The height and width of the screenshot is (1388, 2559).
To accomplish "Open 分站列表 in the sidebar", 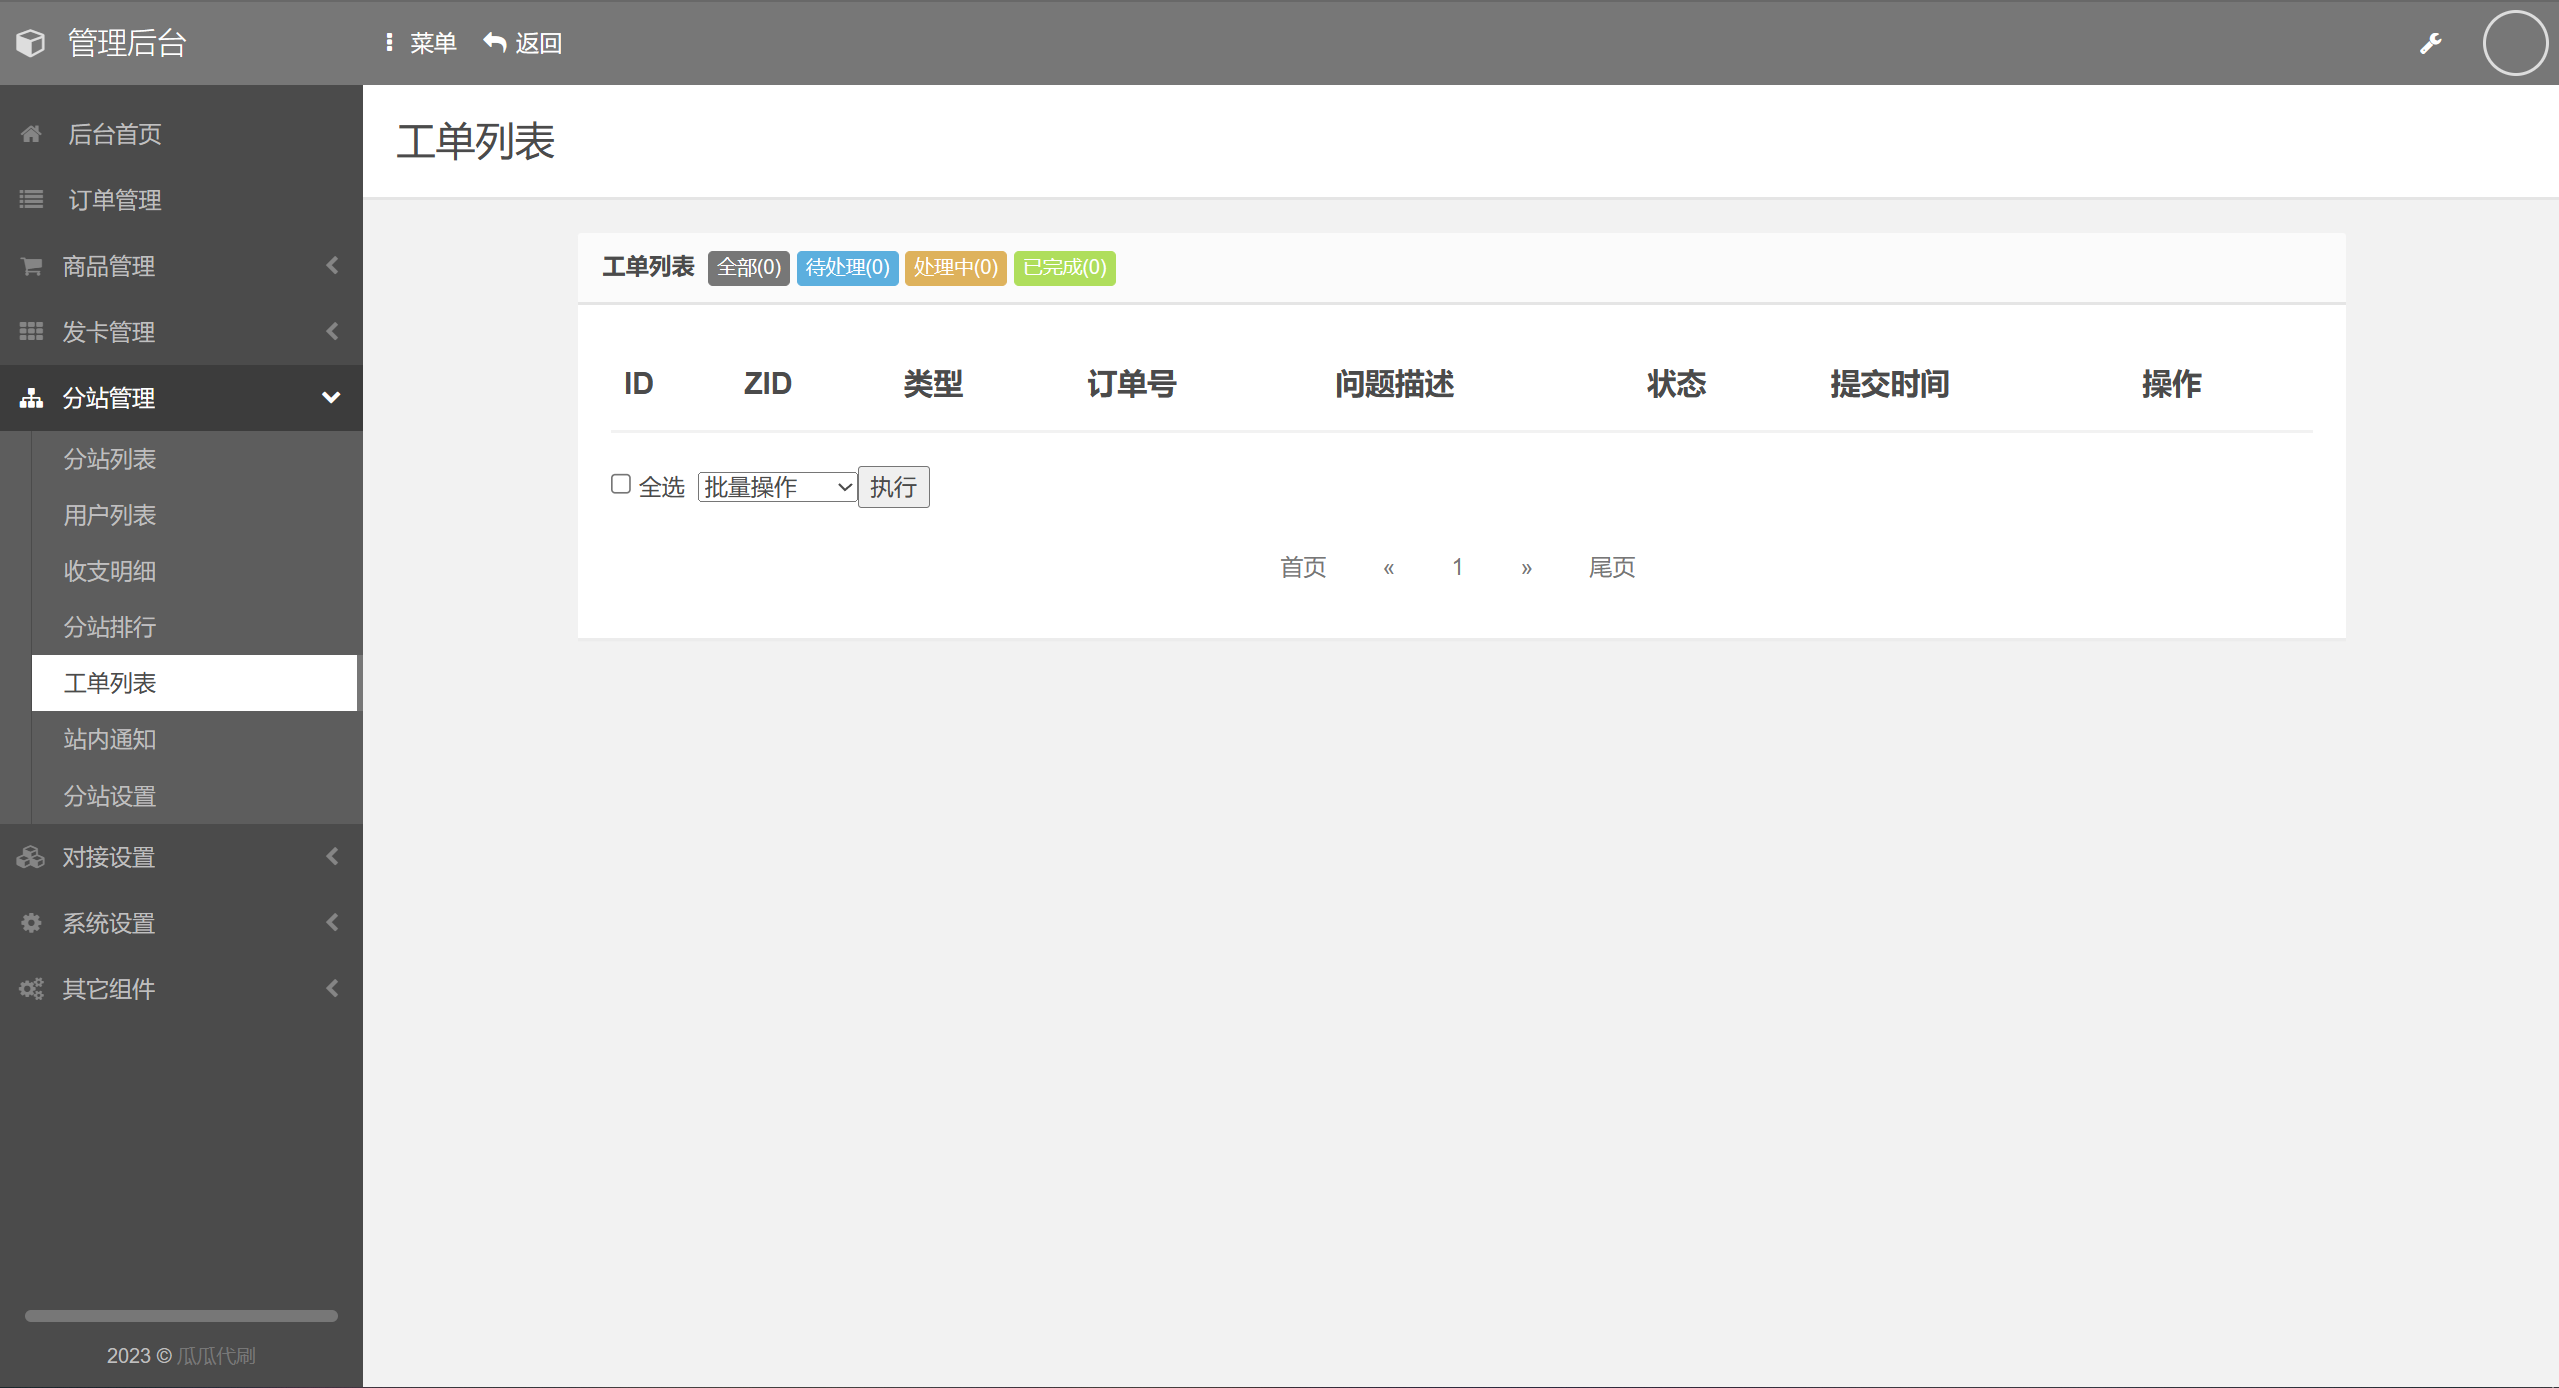I will pyautogui.click(x=110, y=459).
